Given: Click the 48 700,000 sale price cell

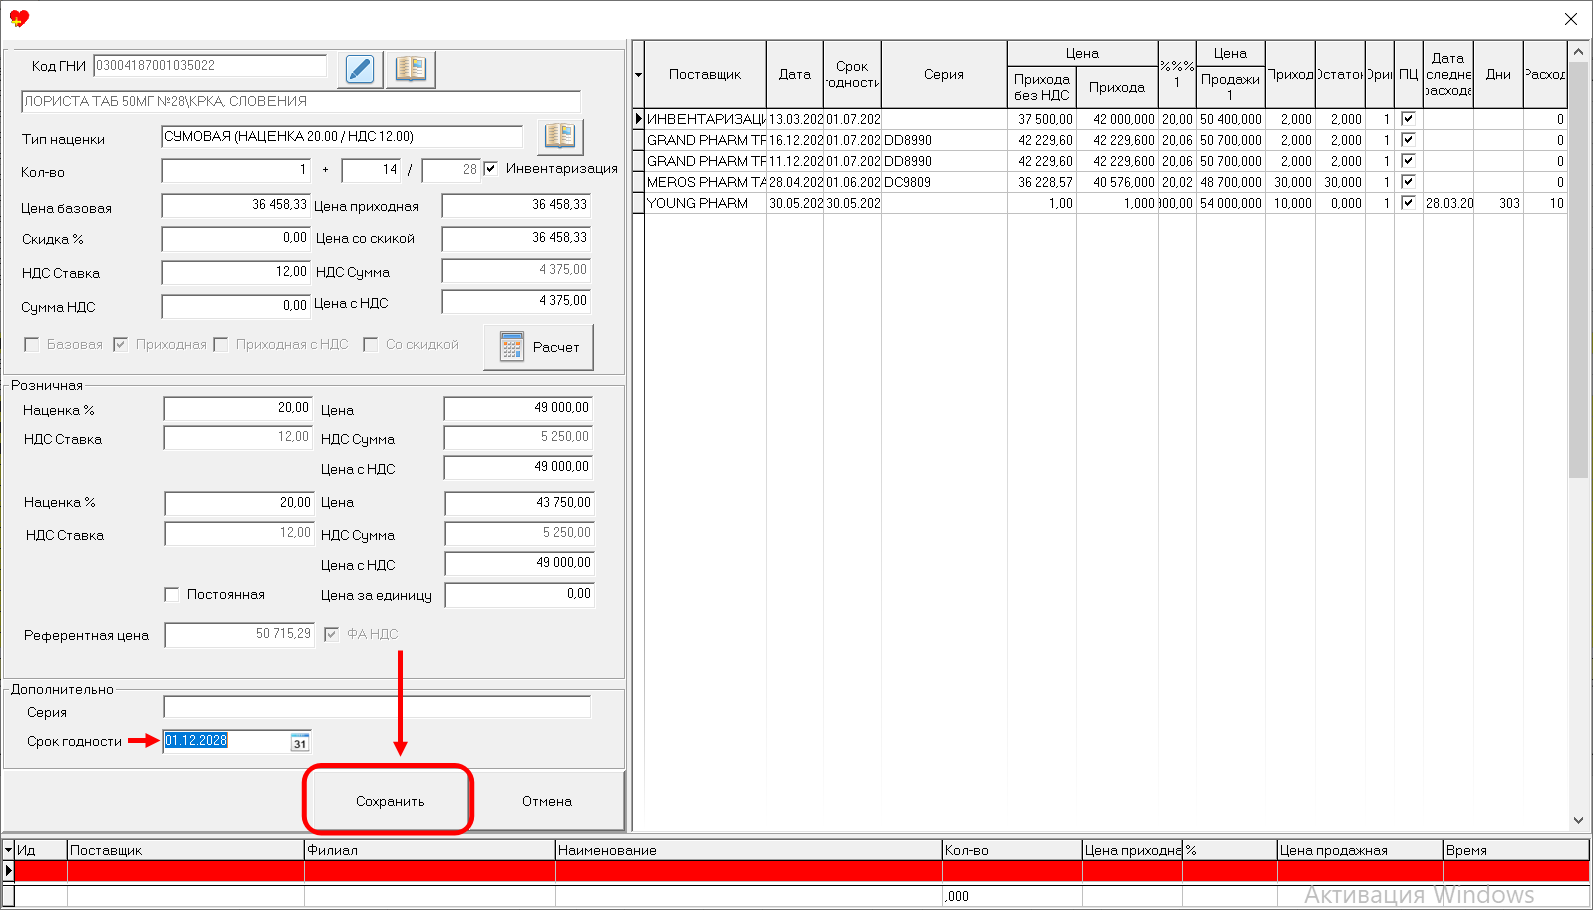Looking at the screenshot, I should click(1231, 182).
